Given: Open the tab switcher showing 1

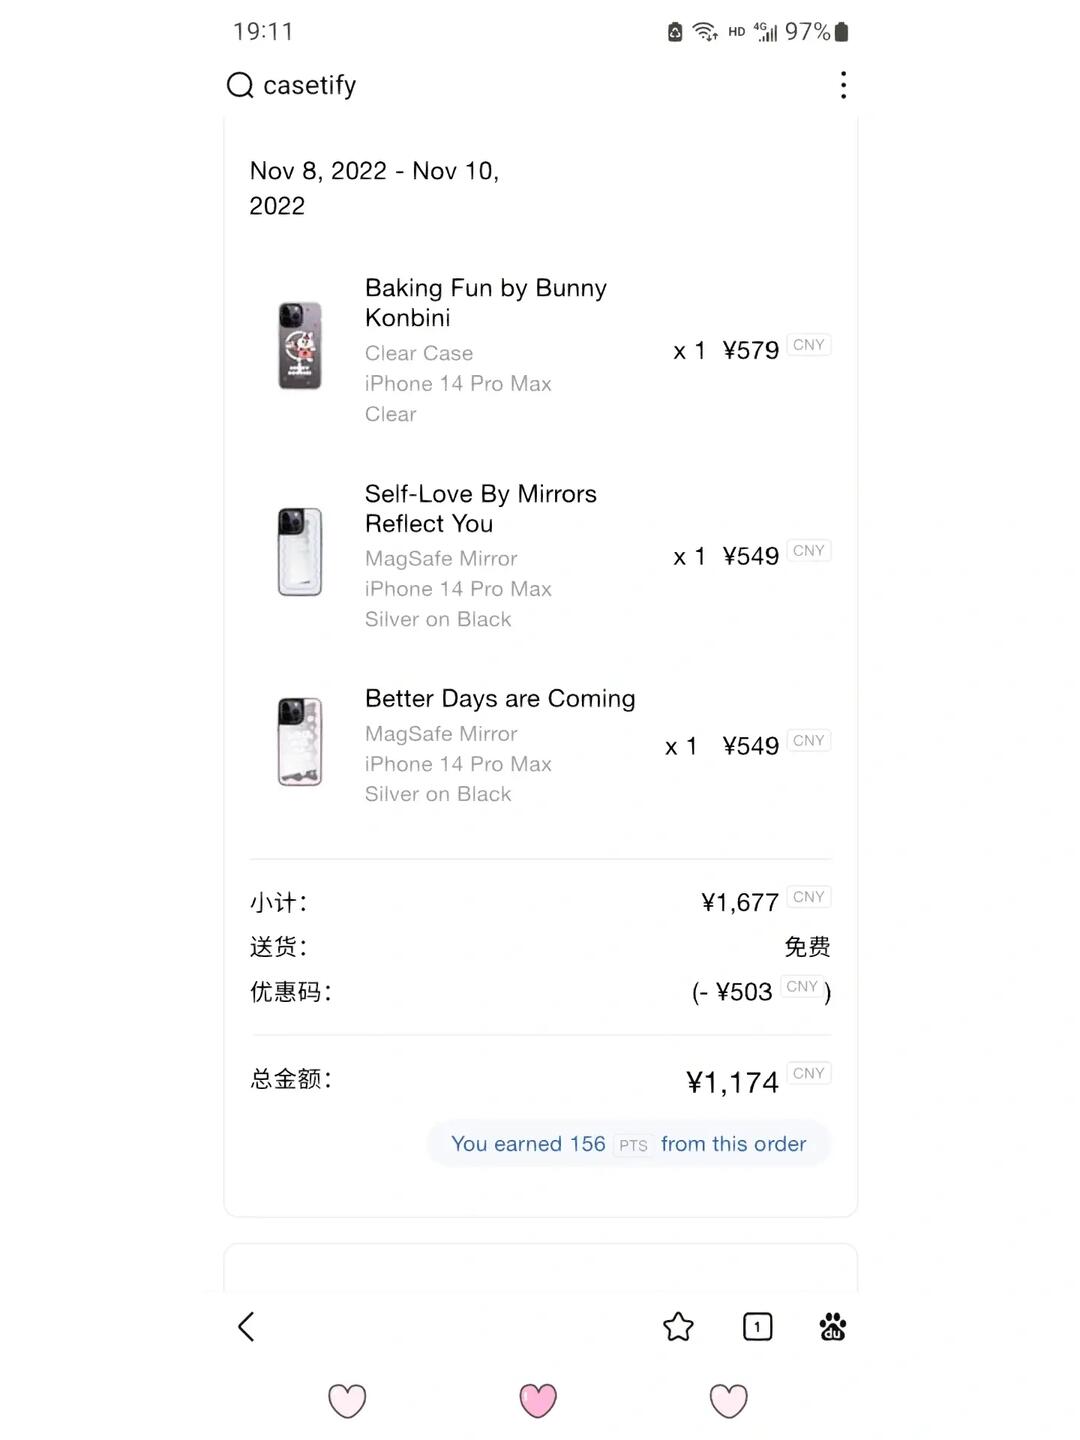Looking at the screenshot, I should coord(757,1327).
